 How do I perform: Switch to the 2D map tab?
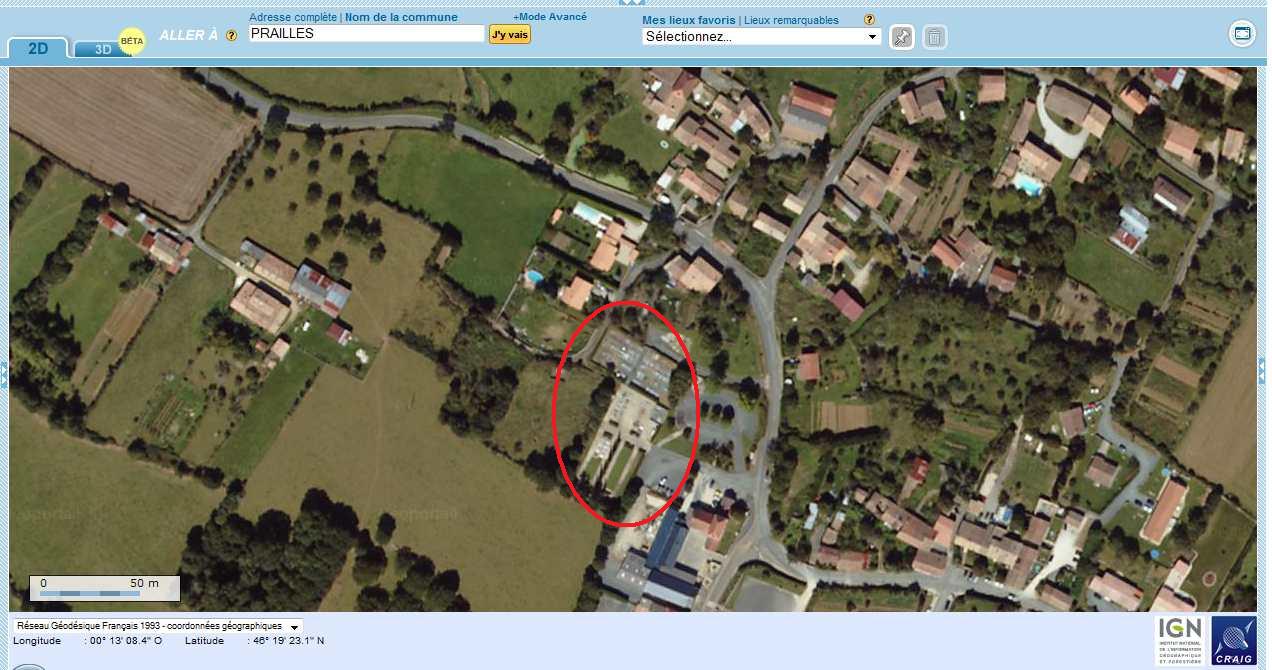coord(37,47)
